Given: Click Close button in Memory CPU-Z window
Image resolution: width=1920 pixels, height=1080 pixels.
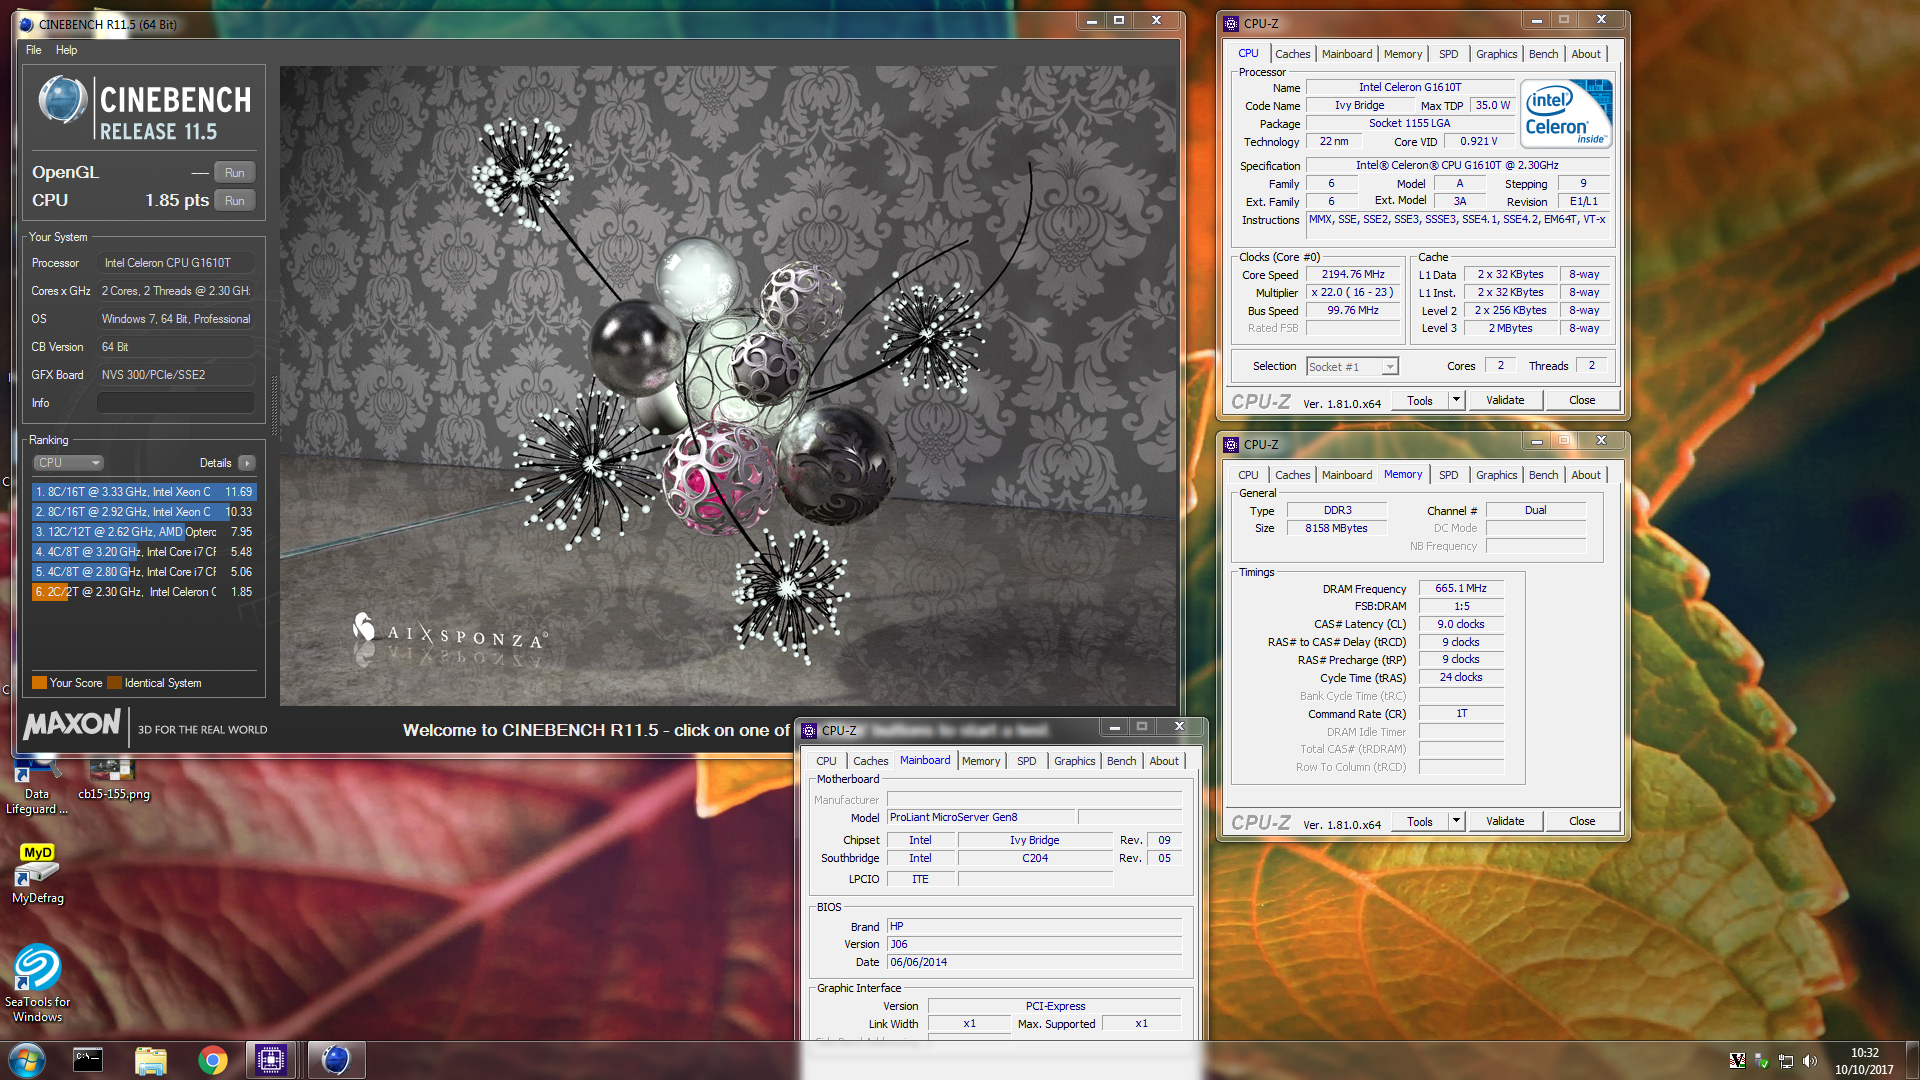Looking at the screenshot, I should point(1582,821).
